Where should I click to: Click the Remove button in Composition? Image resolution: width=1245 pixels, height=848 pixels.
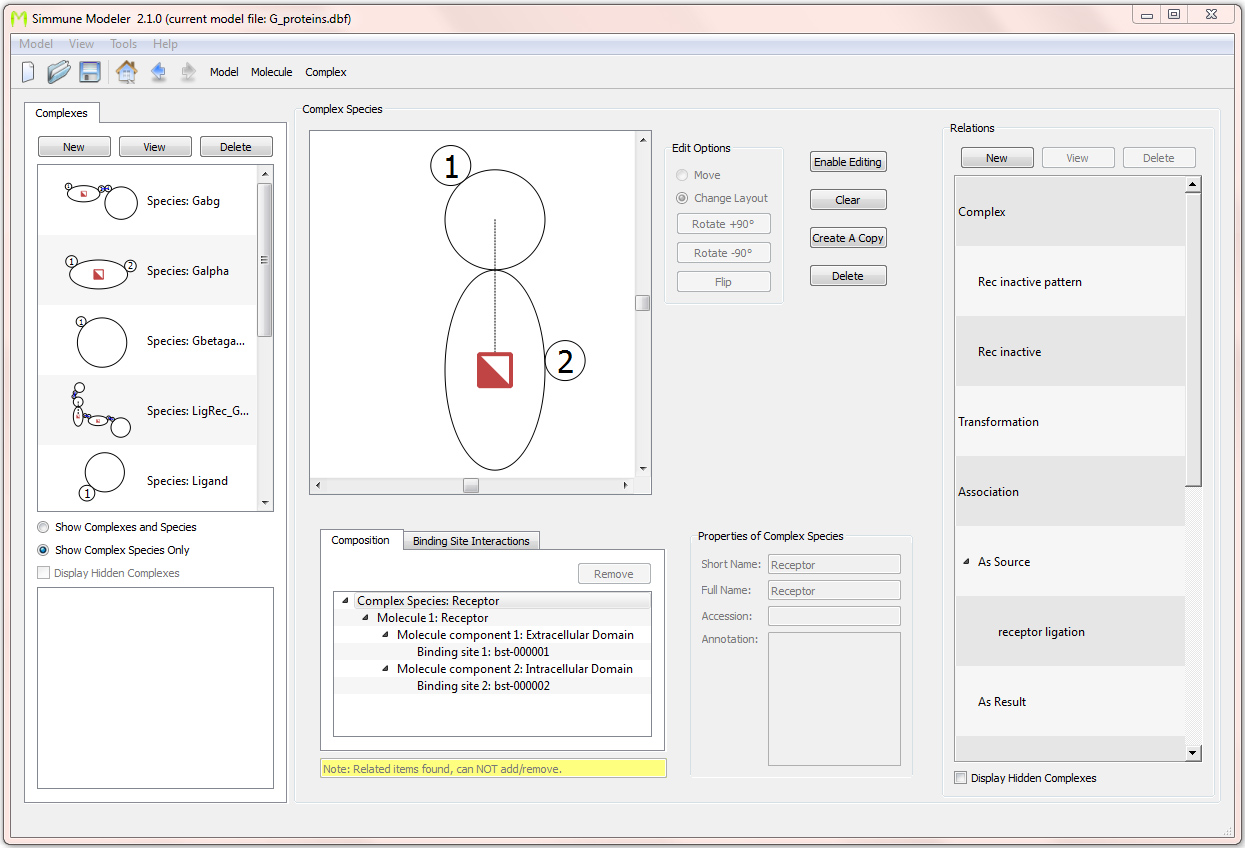(x=614, y=574)
